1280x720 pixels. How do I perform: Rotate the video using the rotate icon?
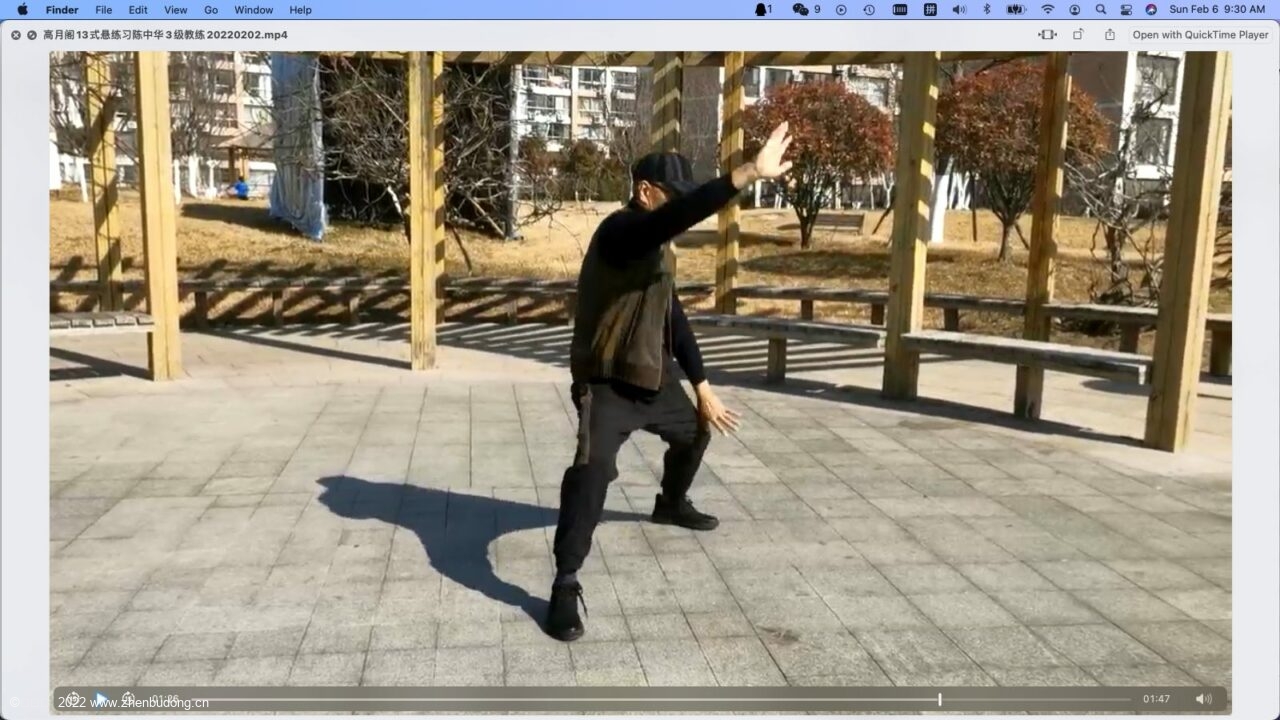pyautogui.click(x=1078, y=35)
